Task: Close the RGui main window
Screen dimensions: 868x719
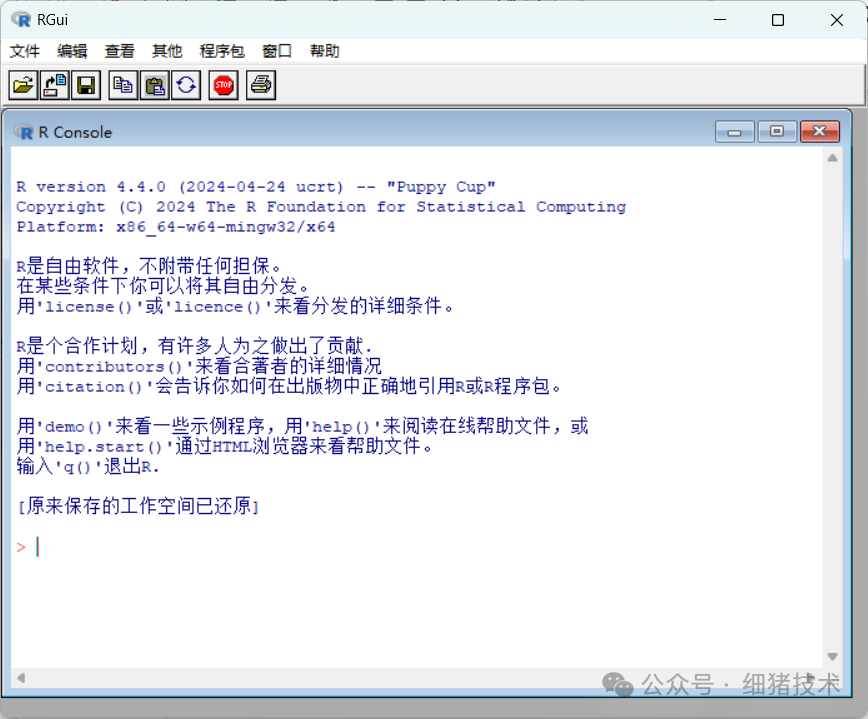Action: [837, 20]
